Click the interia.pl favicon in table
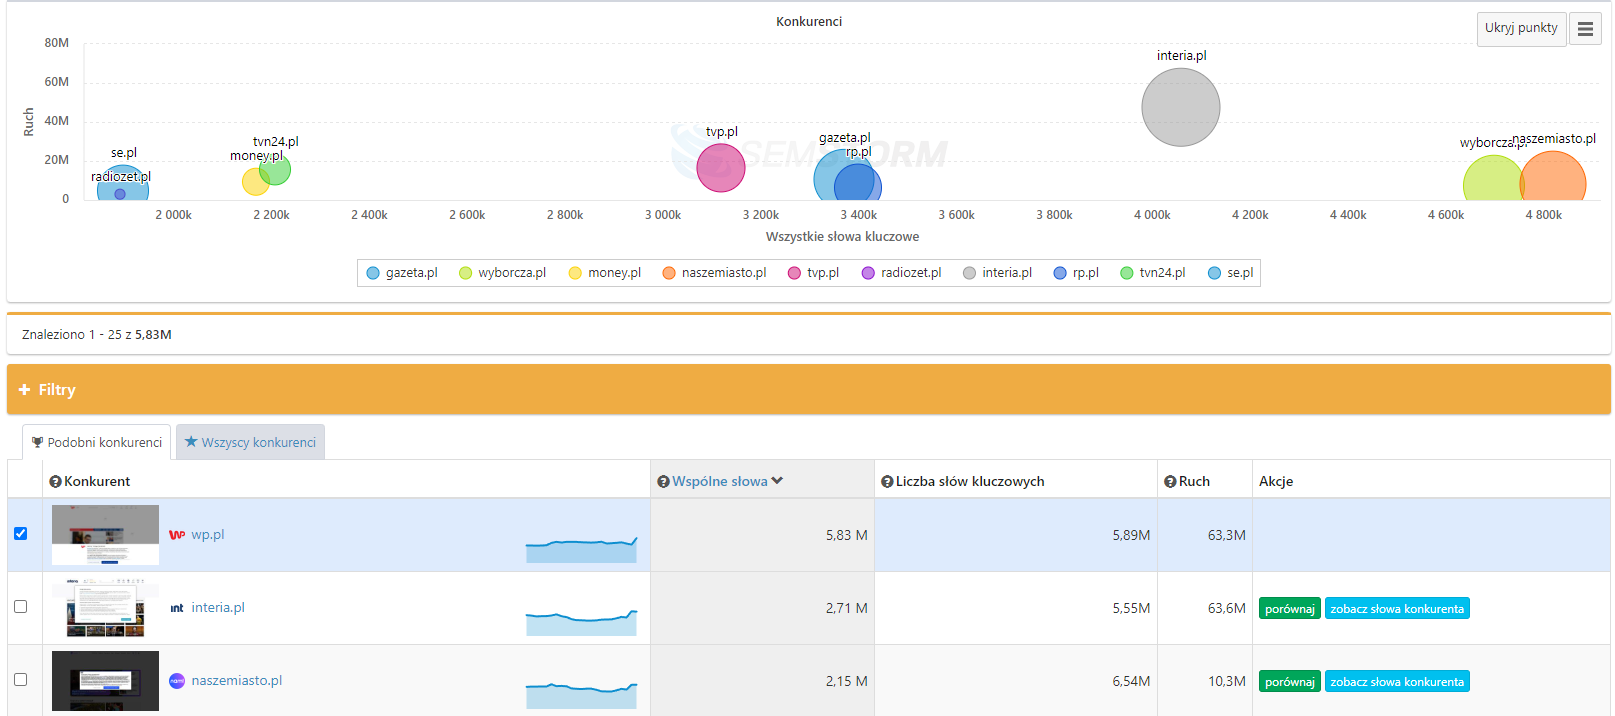The image size is (1615, 716). (177, 608)
